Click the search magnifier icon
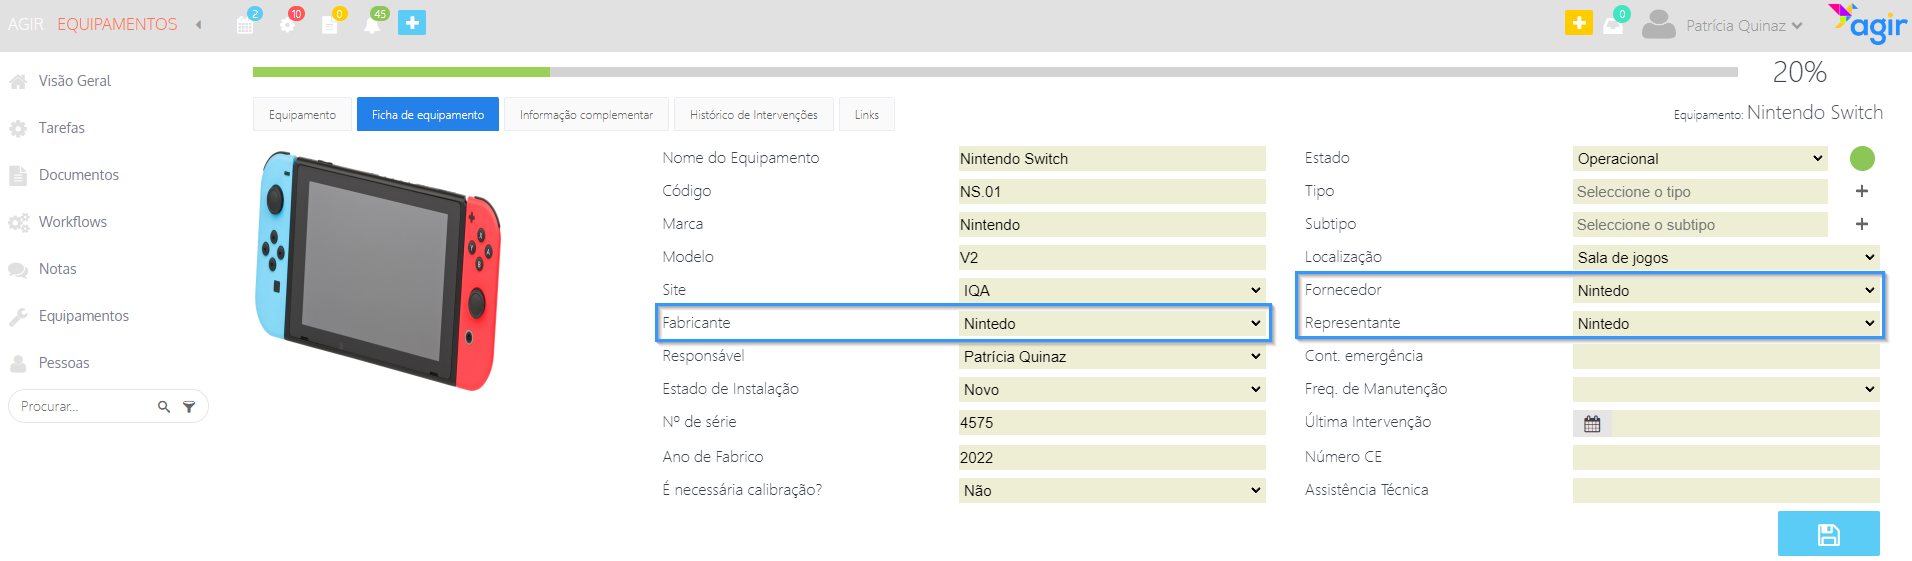Screen dimensions: 1912x561 164,407
